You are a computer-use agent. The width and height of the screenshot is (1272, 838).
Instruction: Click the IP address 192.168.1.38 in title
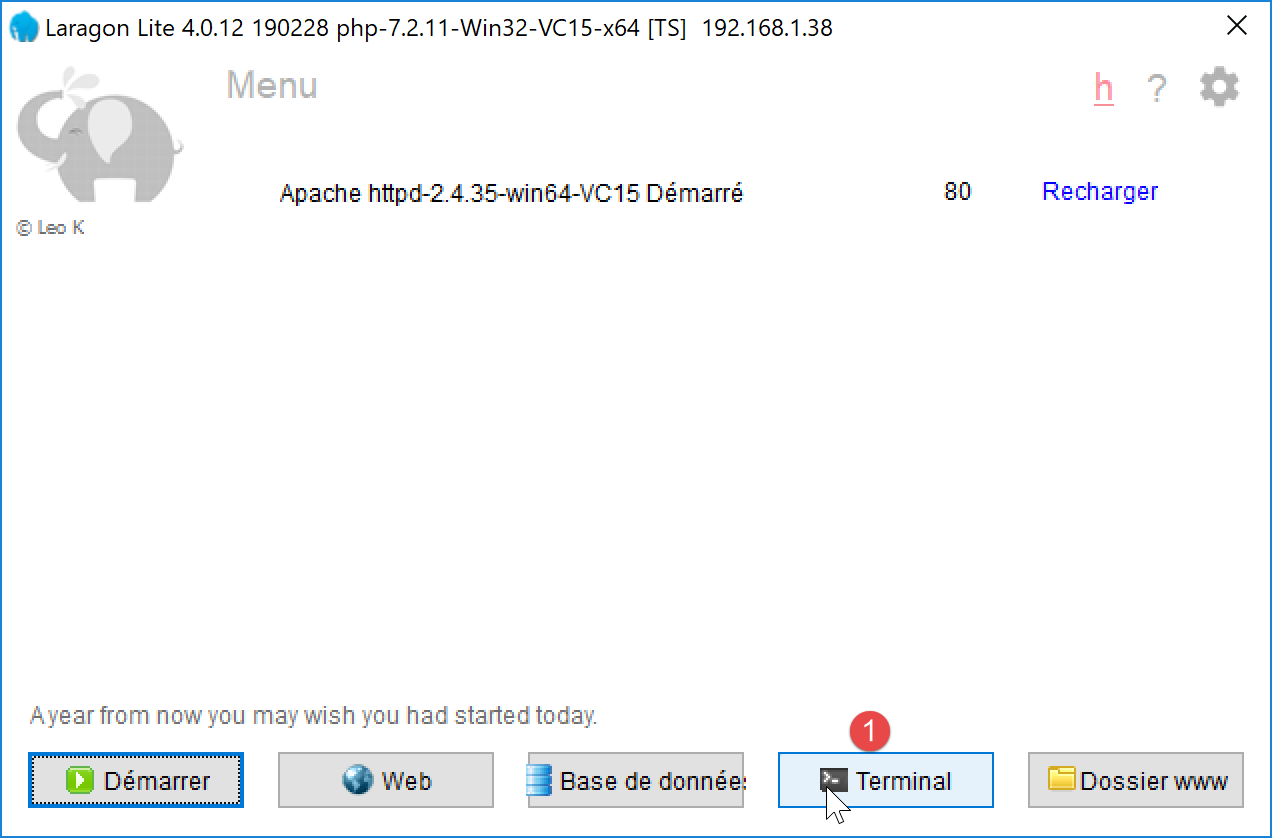pyautogui.click(x=767, y=28)
